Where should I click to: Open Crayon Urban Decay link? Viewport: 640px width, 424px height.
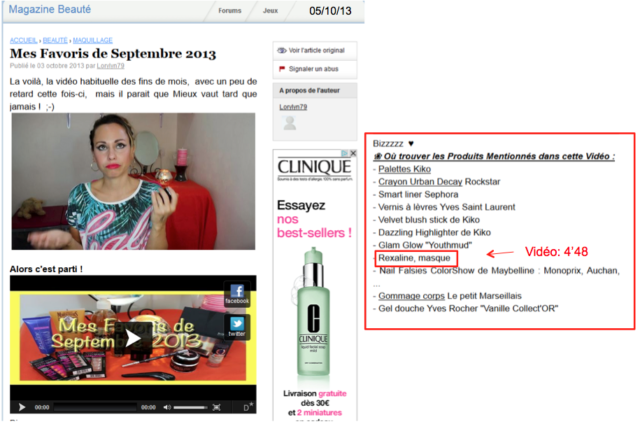click(420, 182)
